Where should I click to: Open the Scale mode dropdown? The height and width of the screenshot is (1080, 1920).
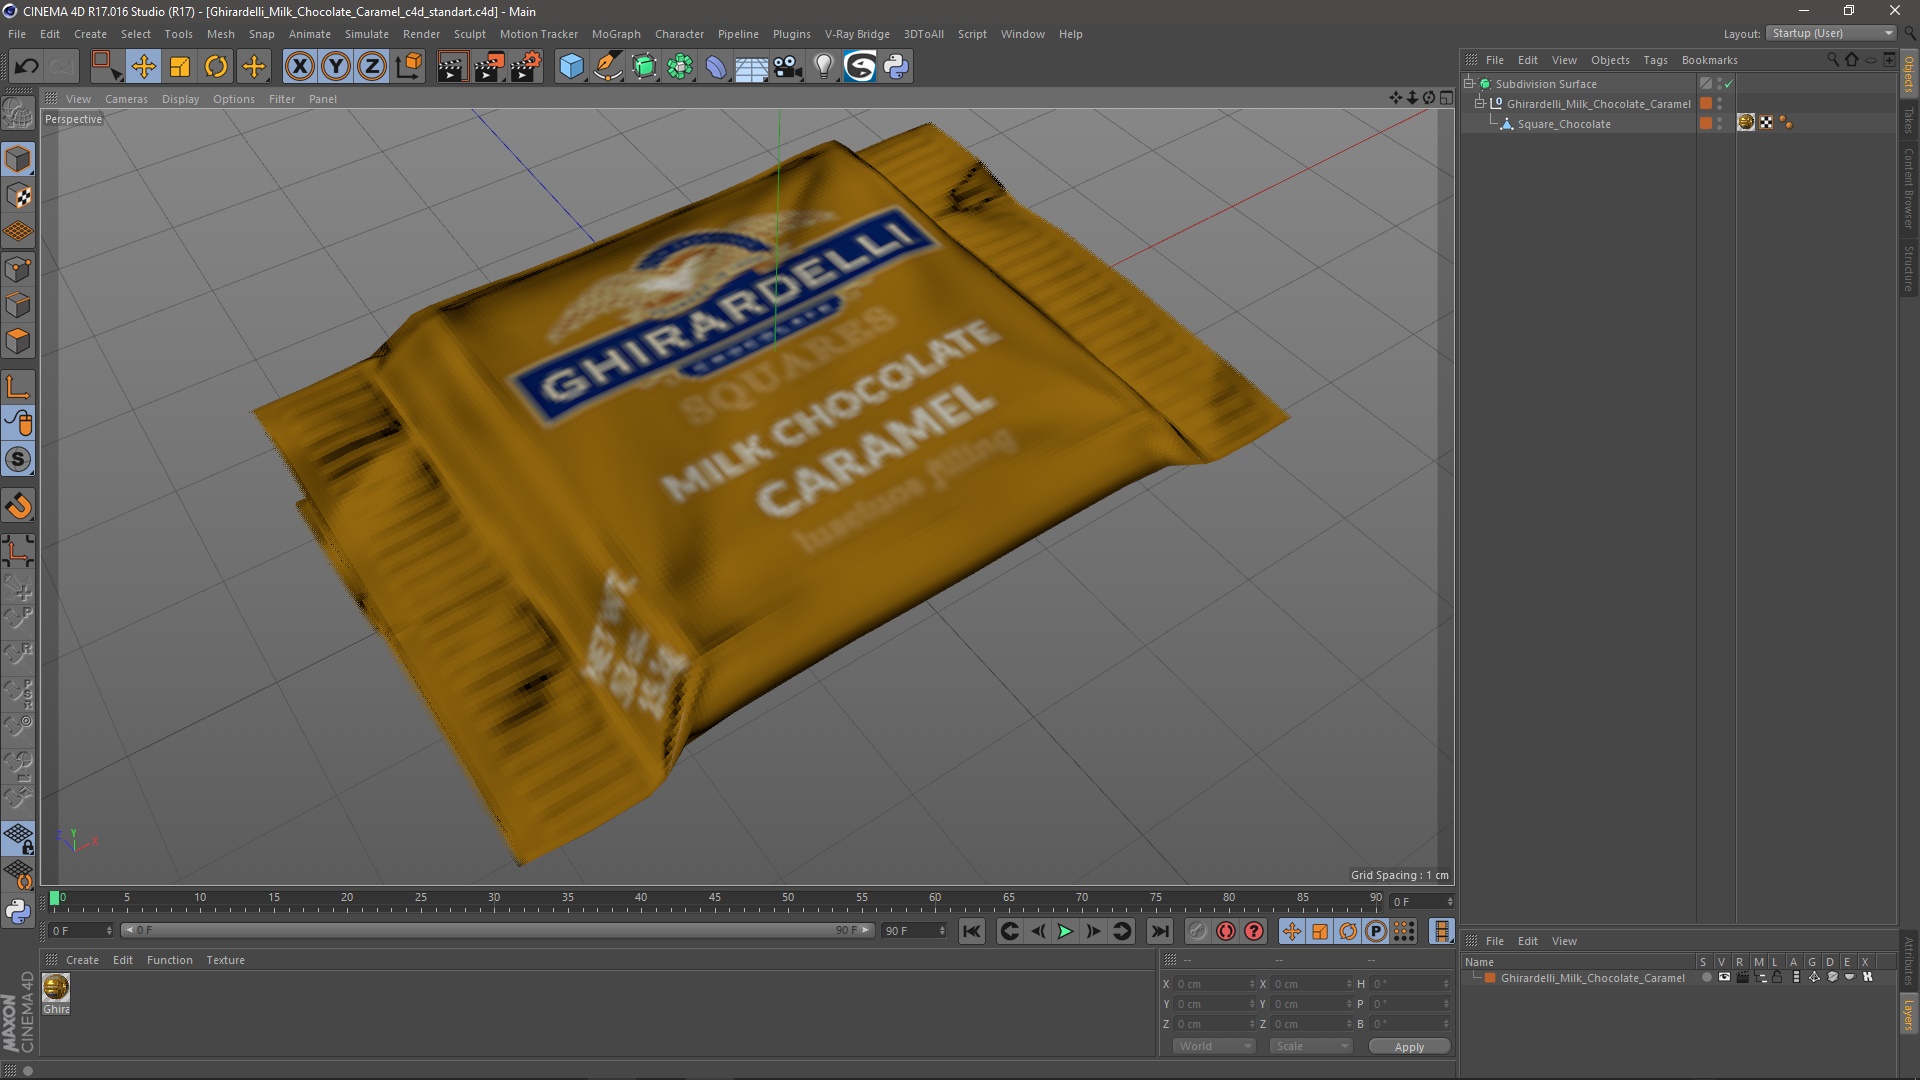tap(1311, 1046)
